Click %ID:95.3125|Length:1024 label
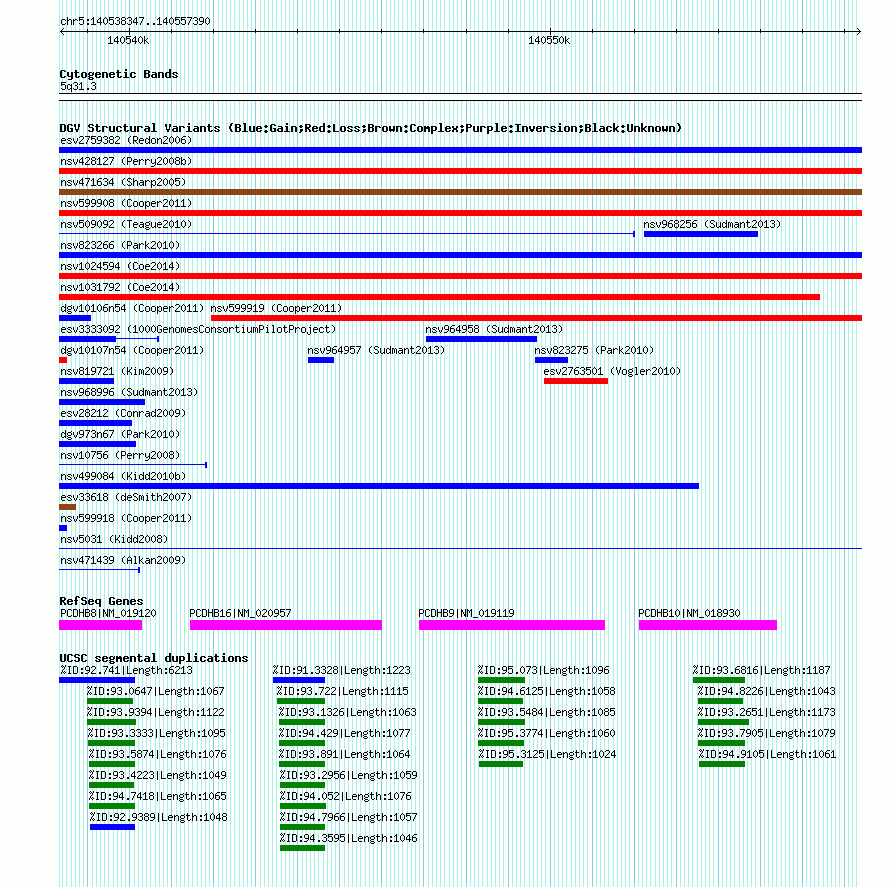 (547, 754)
